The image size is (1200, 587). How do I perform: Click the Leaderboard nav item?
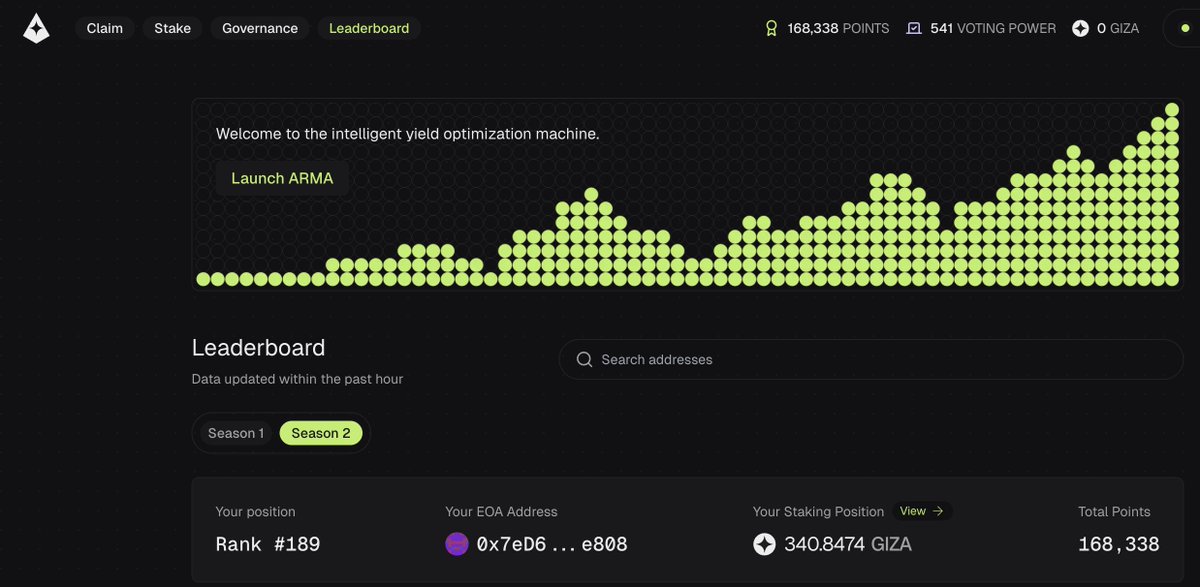(x=368, y=28)
